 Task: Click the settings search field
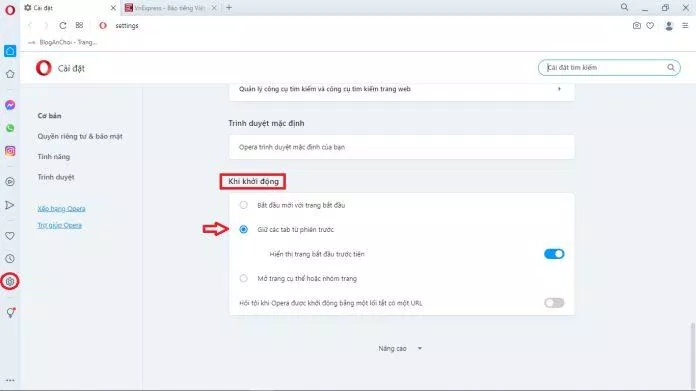609,67
